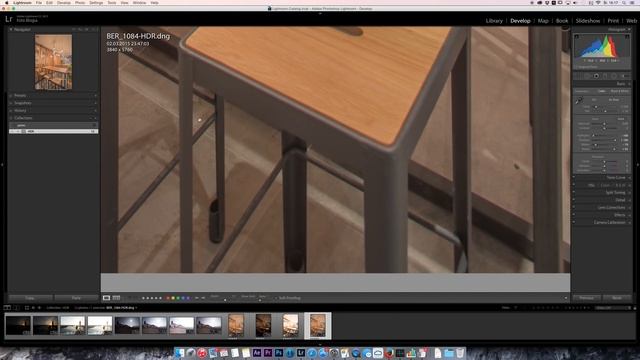This screenshot has height=360, width=640.
Task: Open Premiere Pro from the Dock
Action: (268, 353)
